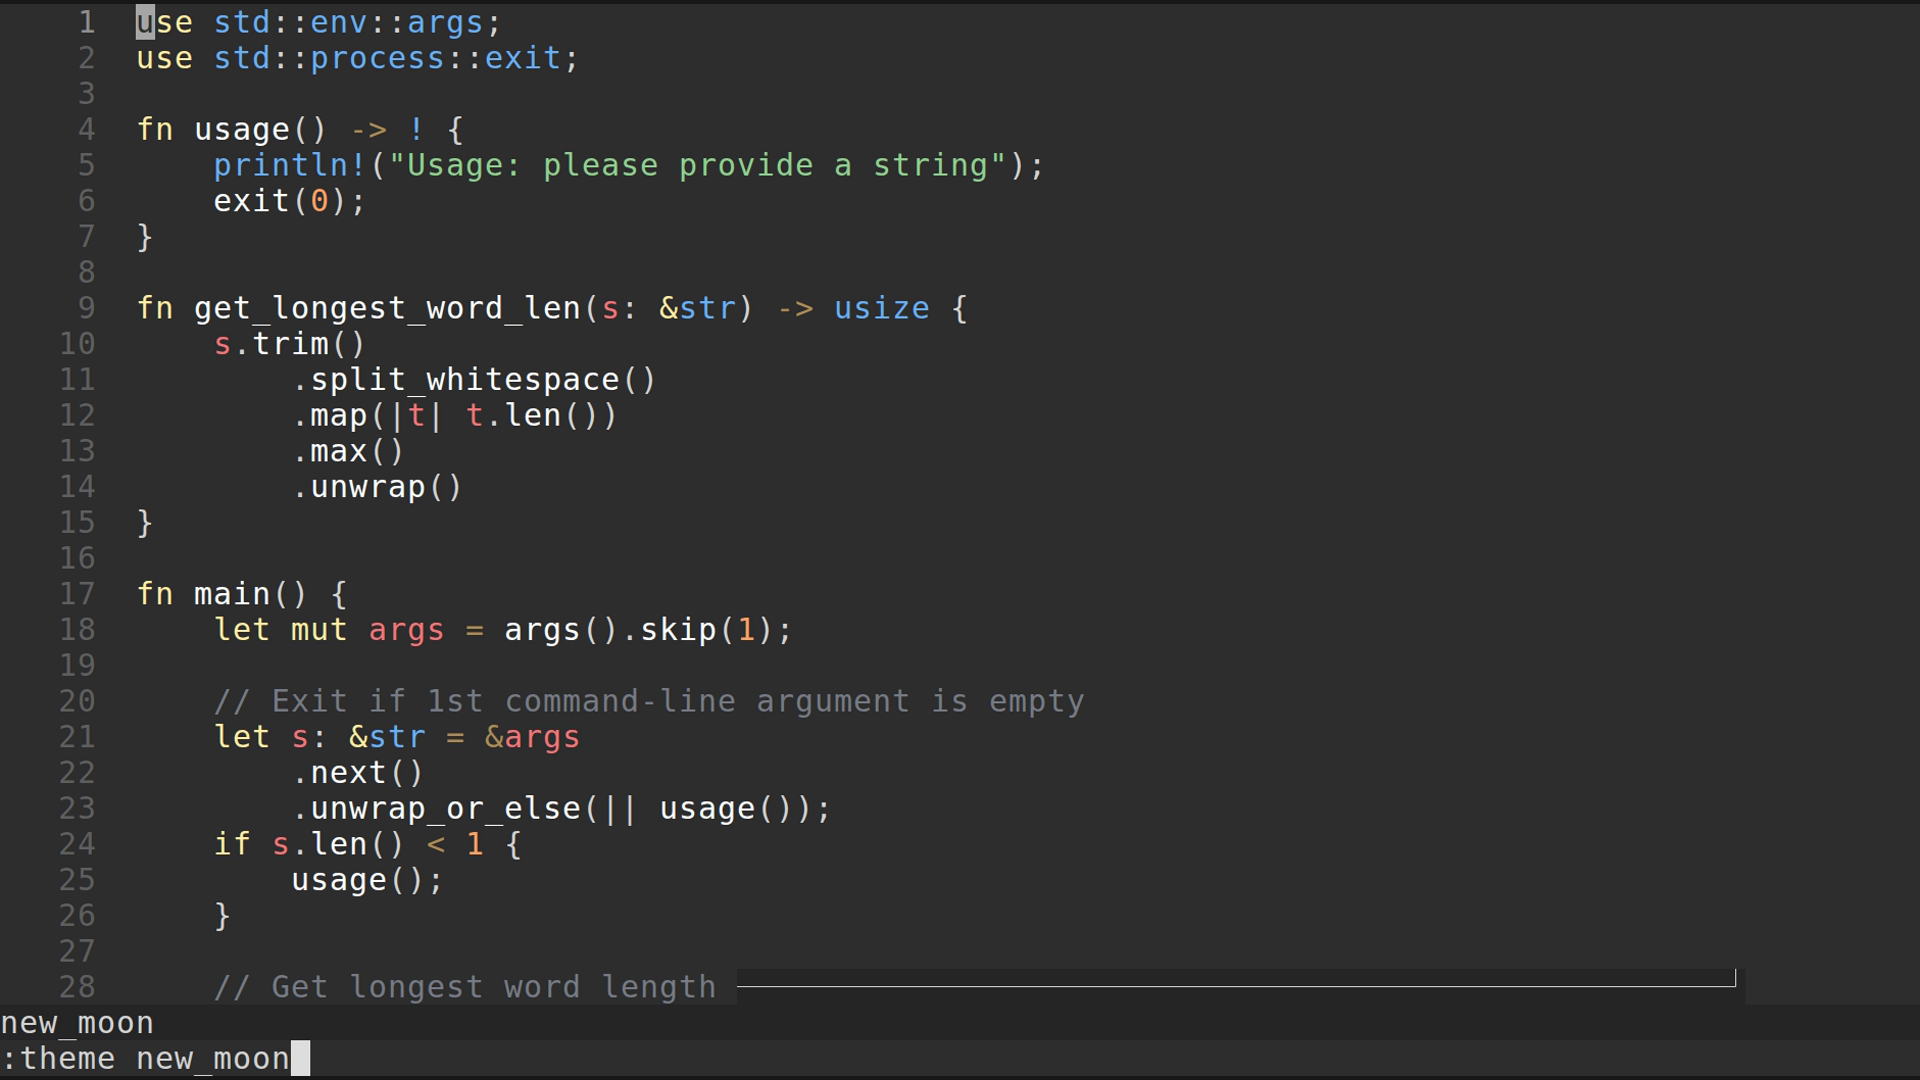Image resolution: width=1920 pixels, height=1080 pixels.
Task: Click on the usize return type
Action: tap(881, 308)
